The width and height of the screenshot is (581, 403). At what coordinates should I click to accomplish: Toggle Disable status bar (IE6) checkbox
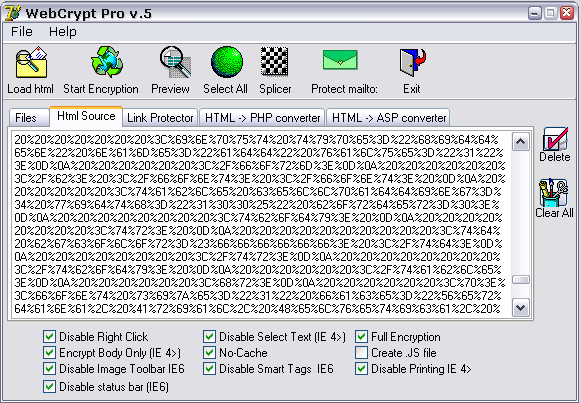pyautogui.click(x=49, y=387)
